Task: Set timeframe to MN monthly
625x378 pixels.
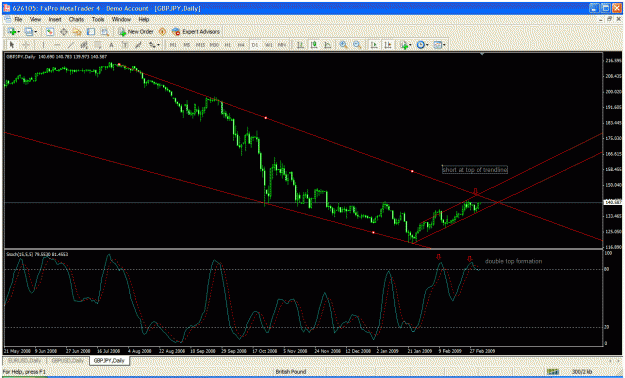Action: tap(282, 45)
